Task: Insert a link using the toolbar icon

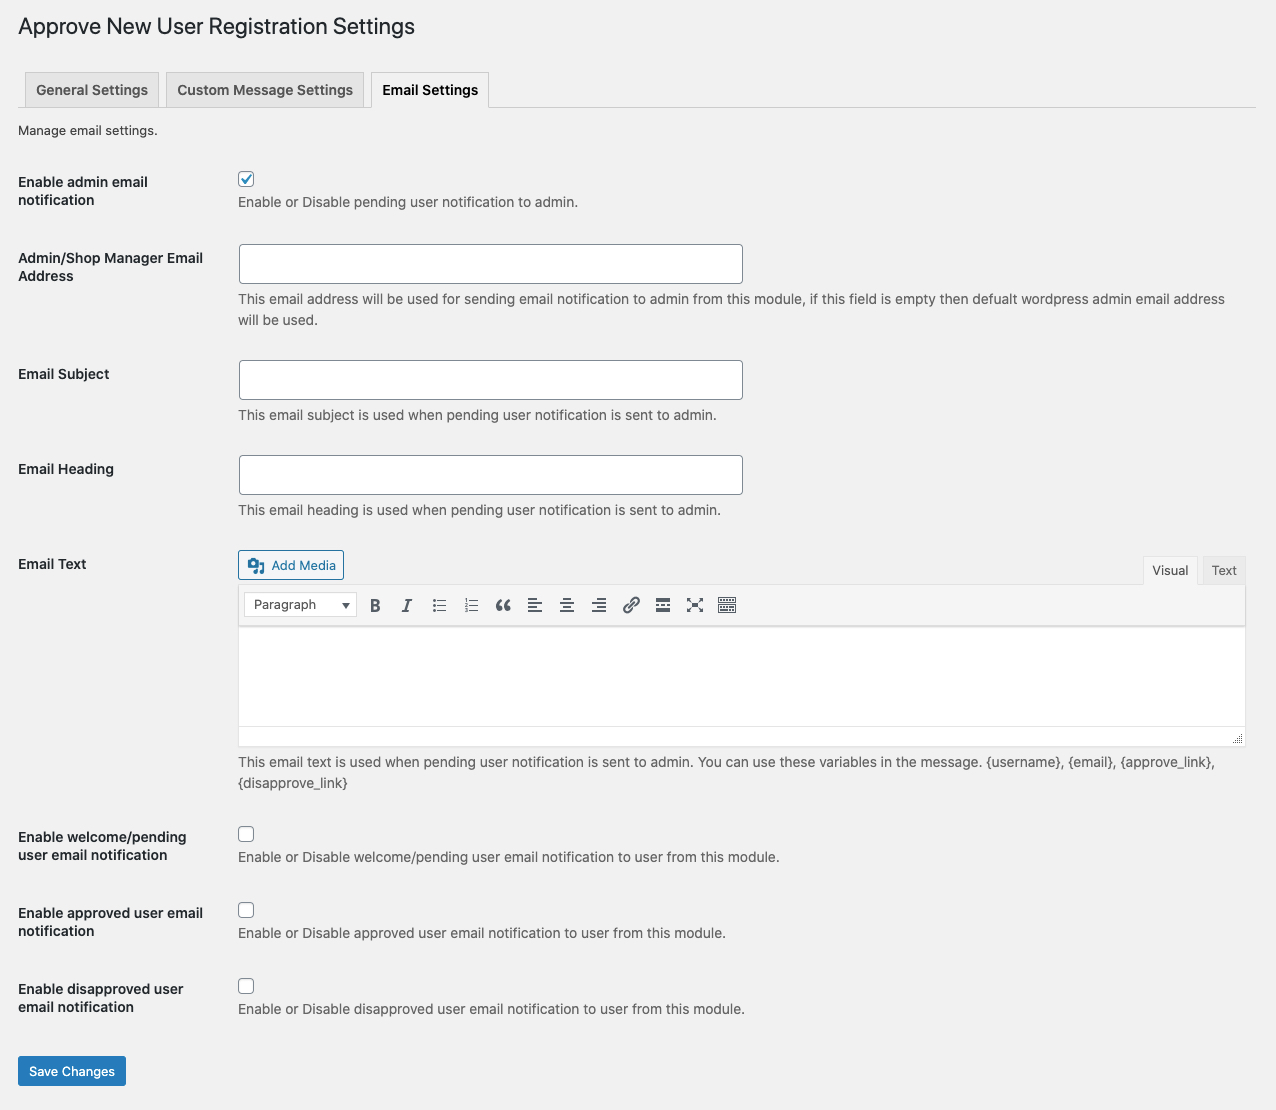Action: pos(631,605)
